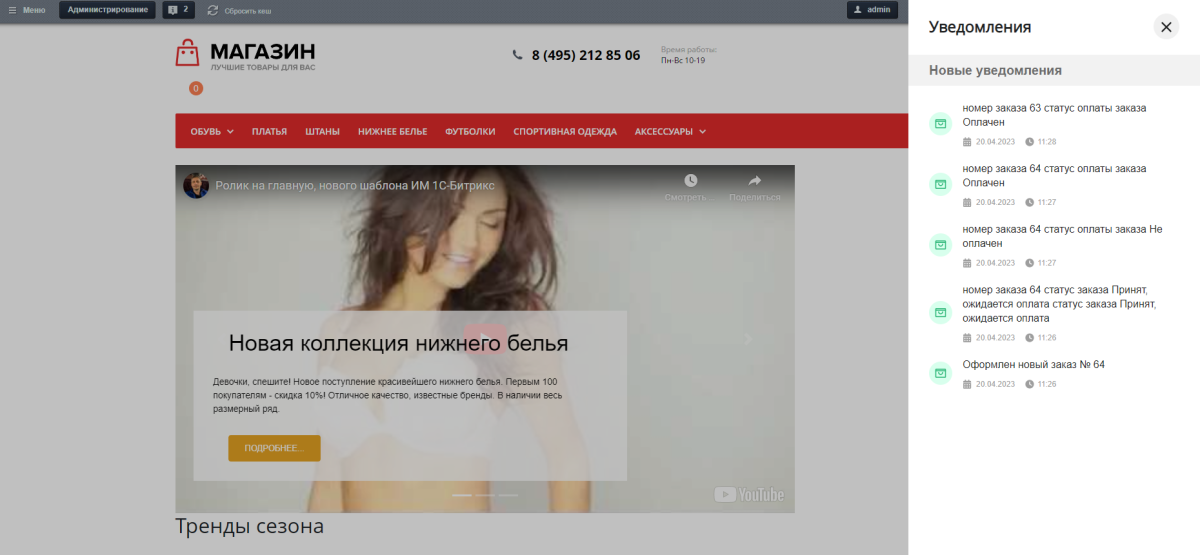Open the Администрирование panel button
Screen dimensions: 1200x555
pos(107,10)
